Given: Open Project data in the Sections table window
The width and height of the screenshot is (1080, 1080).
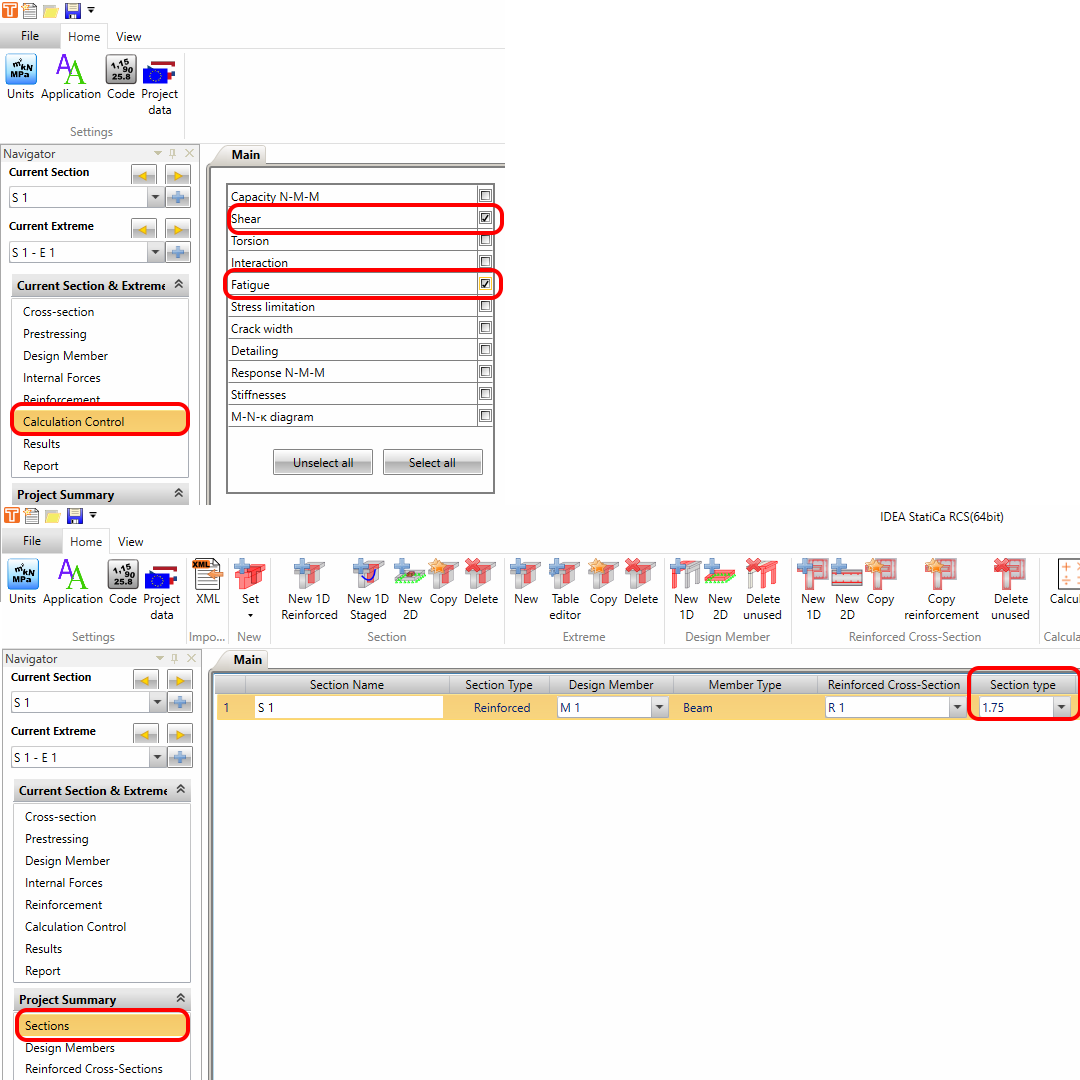Looking at the screenshot, I should tap(161, 590).
